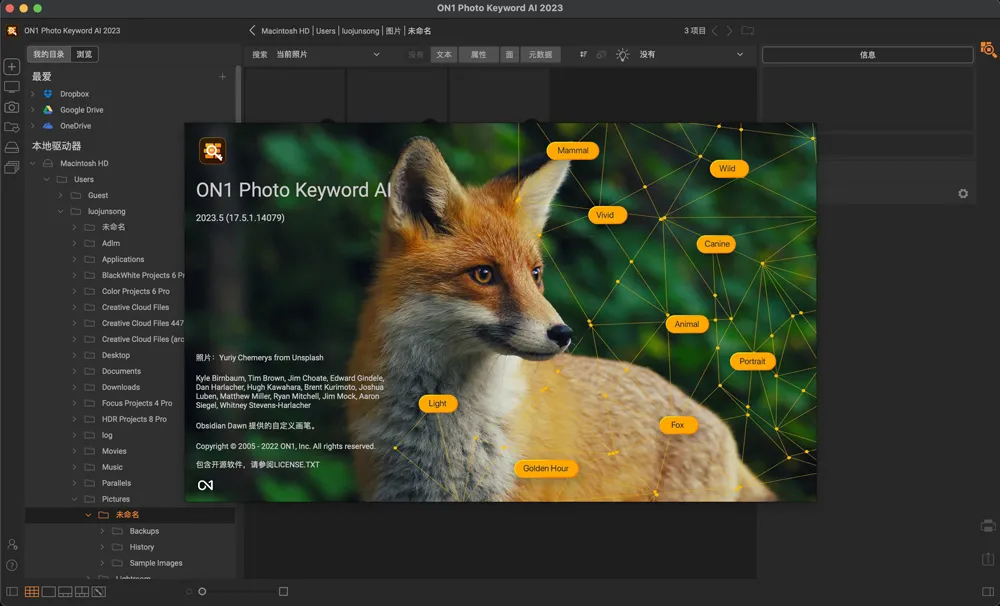Open the 没有 filter preset dropdown
This screenshot has height=606, width=1000.
pyautogui.click(x=692, y=55)
